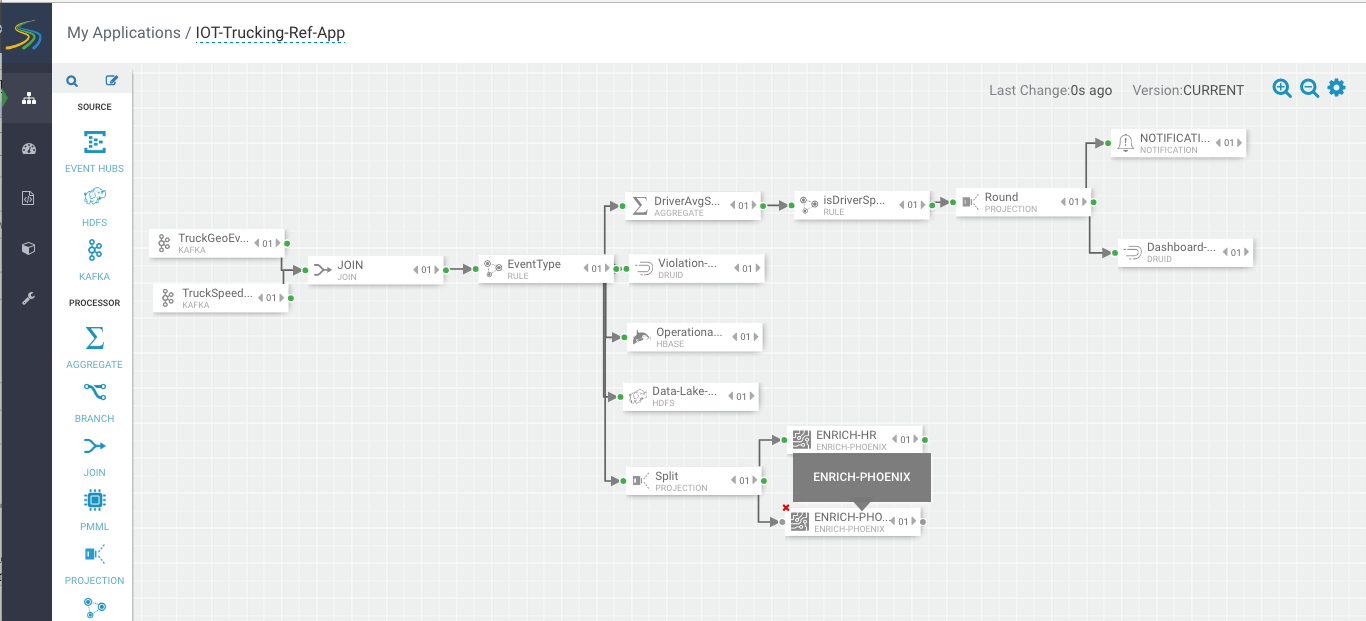Select the HDFS source icon
The image size is (1366, 621).
pyautogui.click(x=95, y=196)
